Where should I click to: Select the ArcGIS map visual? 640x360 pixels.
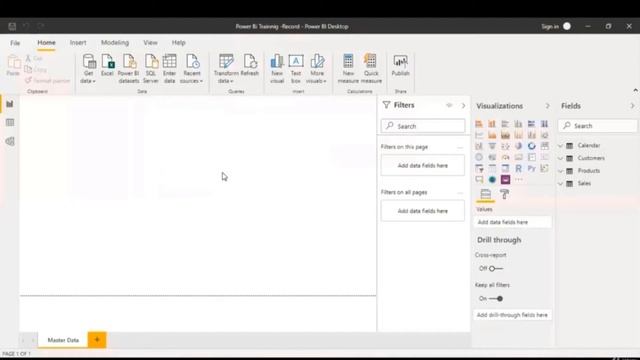point(492,180)
